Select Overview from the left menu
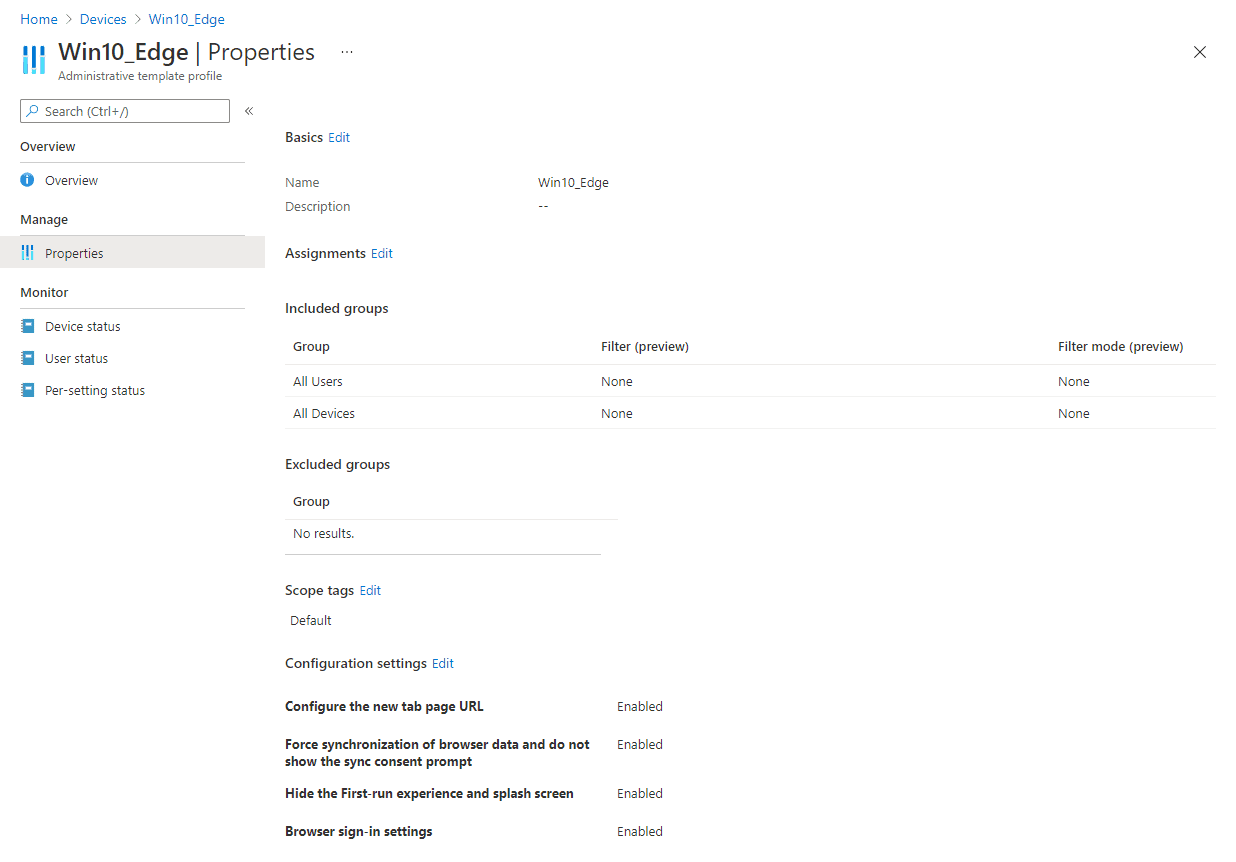 [x=70, y=180]
